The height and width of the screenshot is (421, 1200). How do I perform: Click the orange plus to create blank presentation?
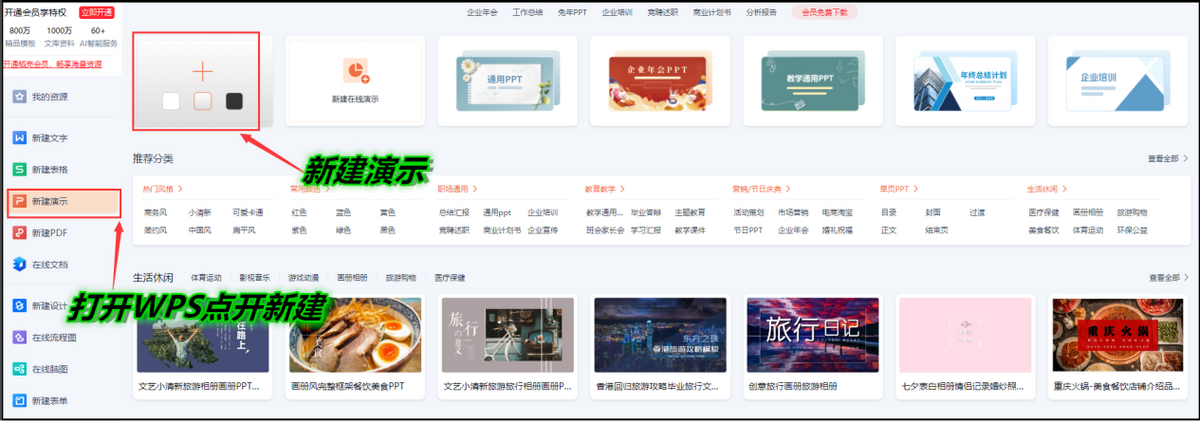(x=203, y=71)
